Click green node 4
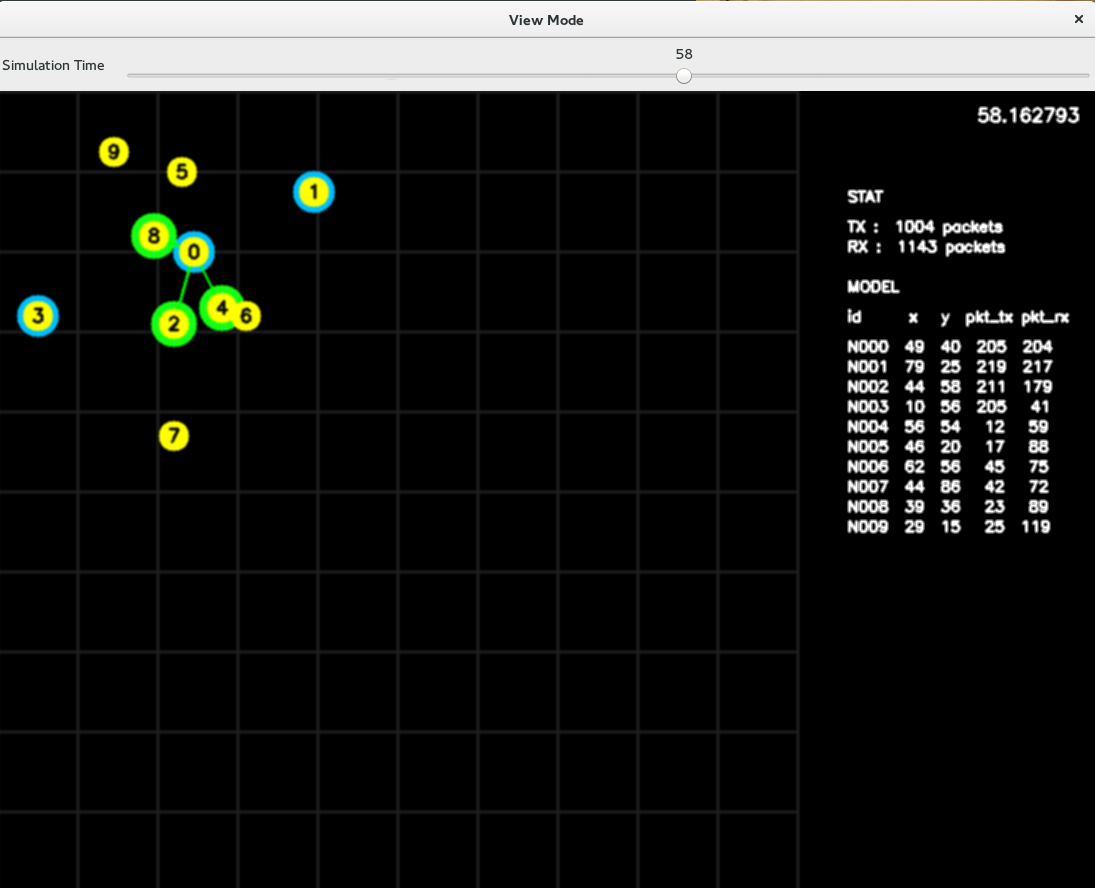1095x888 pixels. [x=221, y=308]
